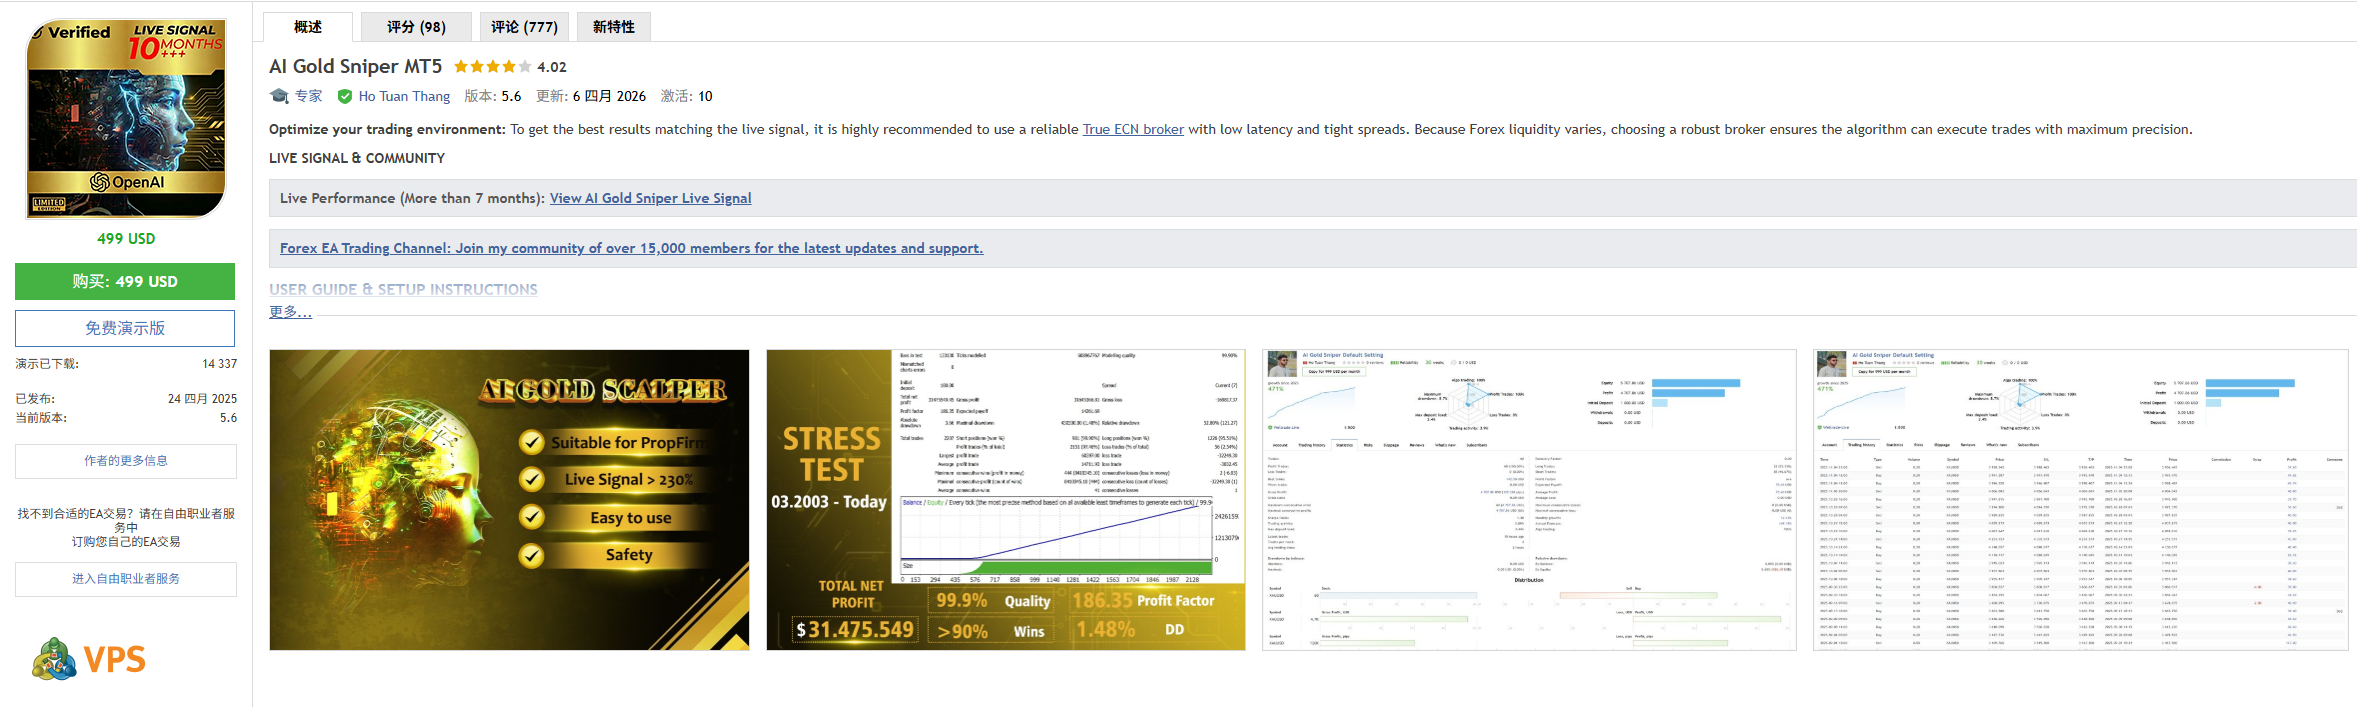Expand the description with 更多... link
Image resolution: width=2357 pixels, height=707 pixels.
point(290,312)
